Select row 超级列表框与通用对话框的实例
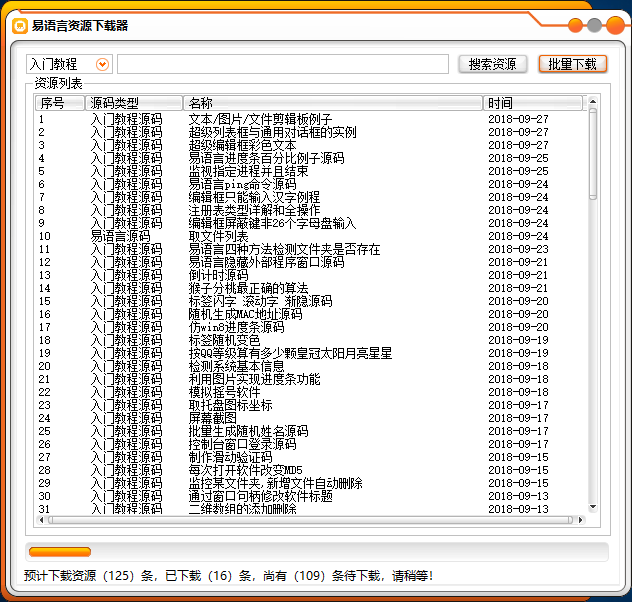Screen dimensions: 632x602 (272, 132)
